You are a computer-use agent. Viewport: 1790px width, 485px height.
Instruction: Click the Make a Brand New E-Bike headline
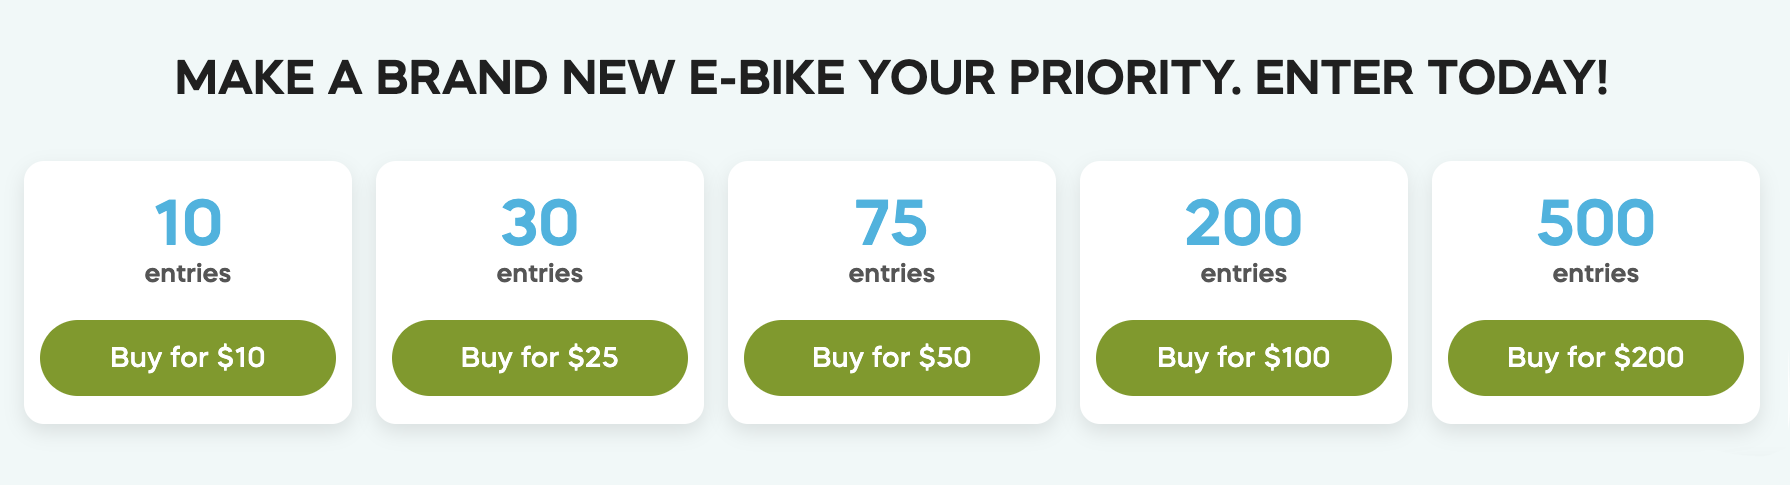point(892,78)
